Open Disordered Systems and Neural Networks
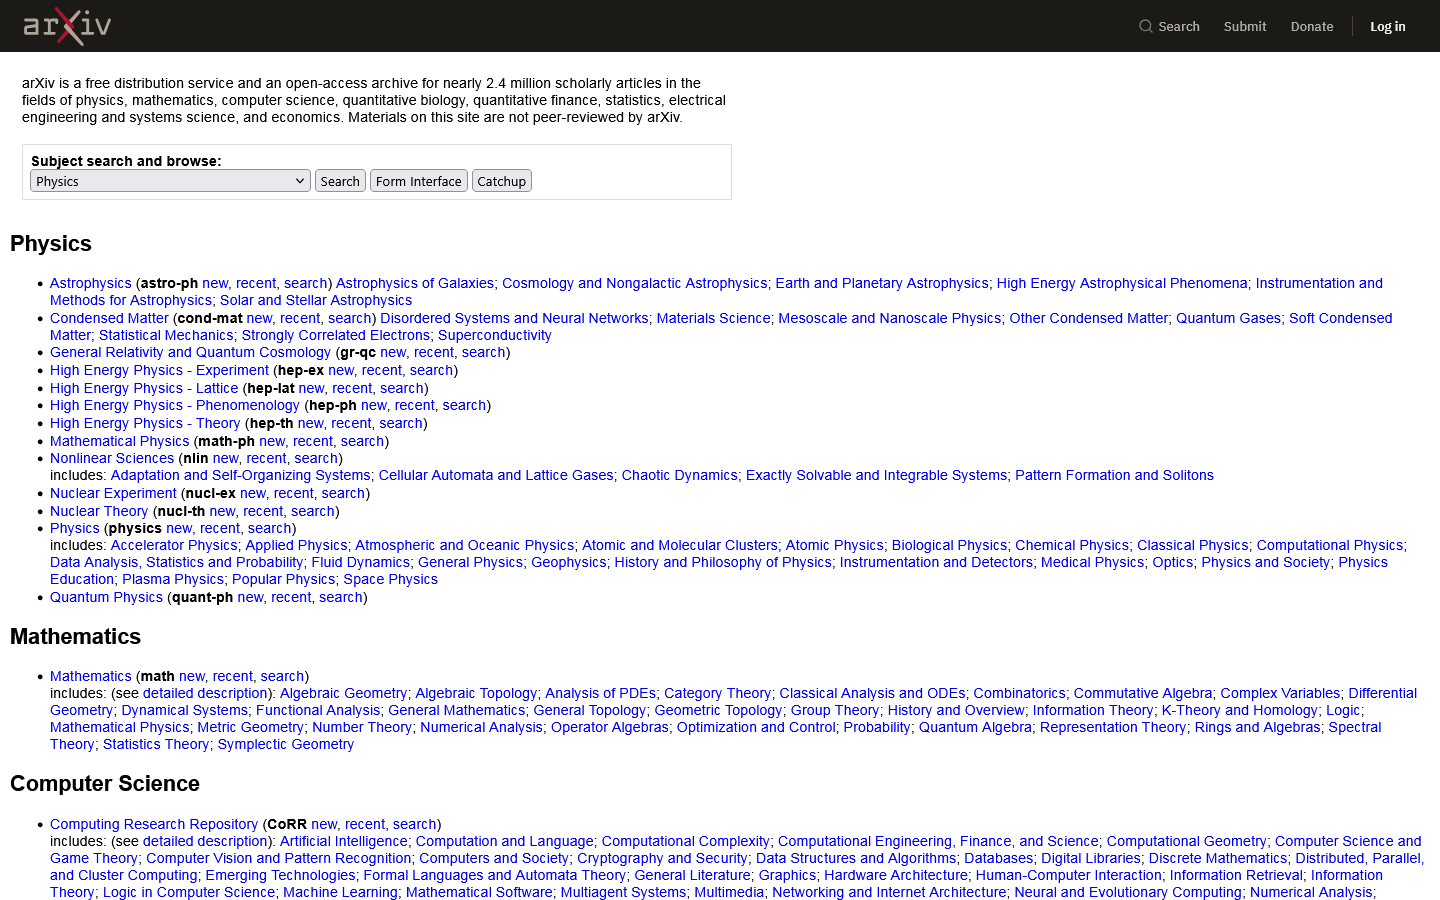The width and height of the screenshot is (1440, 900). pyautogui.click(x=514, y=318)
